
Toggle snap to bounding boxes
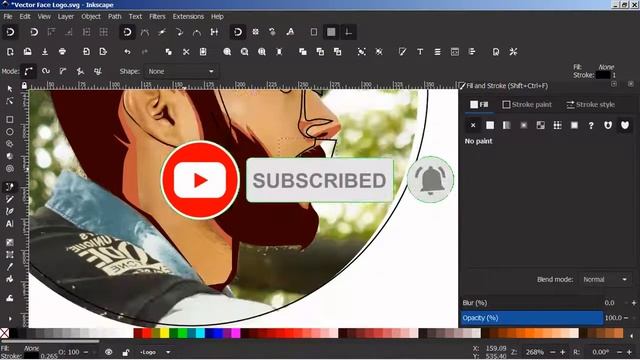click(x=34, y=32)
